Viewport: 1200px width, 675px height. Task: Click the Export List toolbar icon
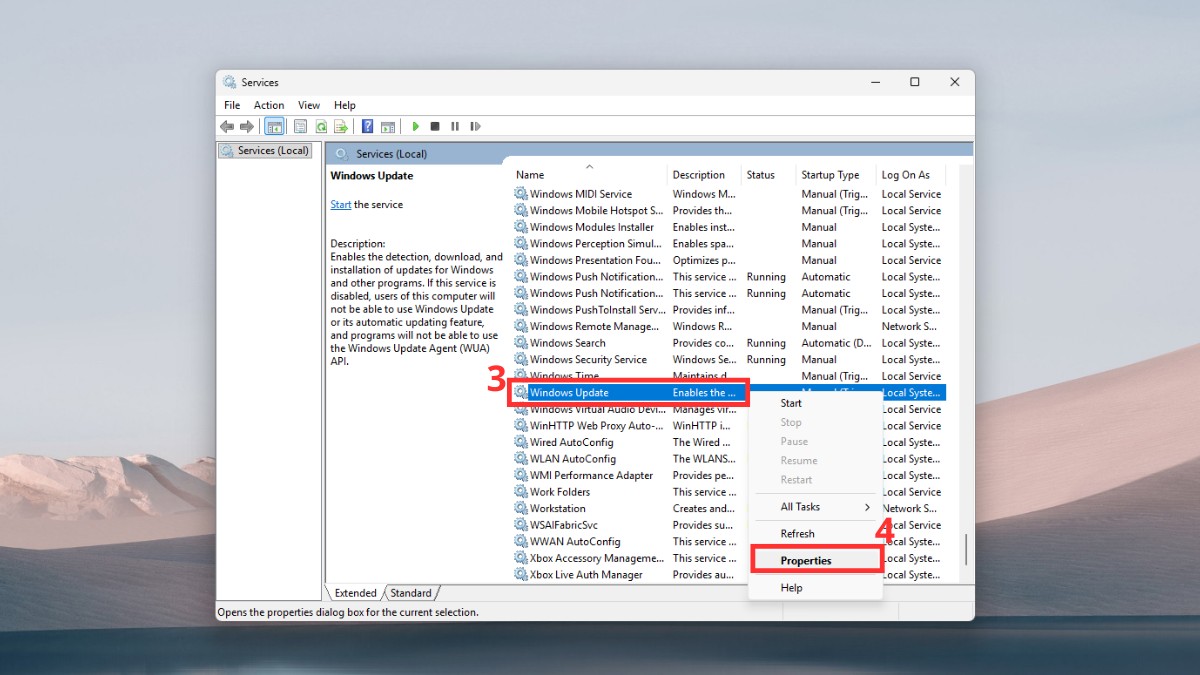(x=341, y=127)
